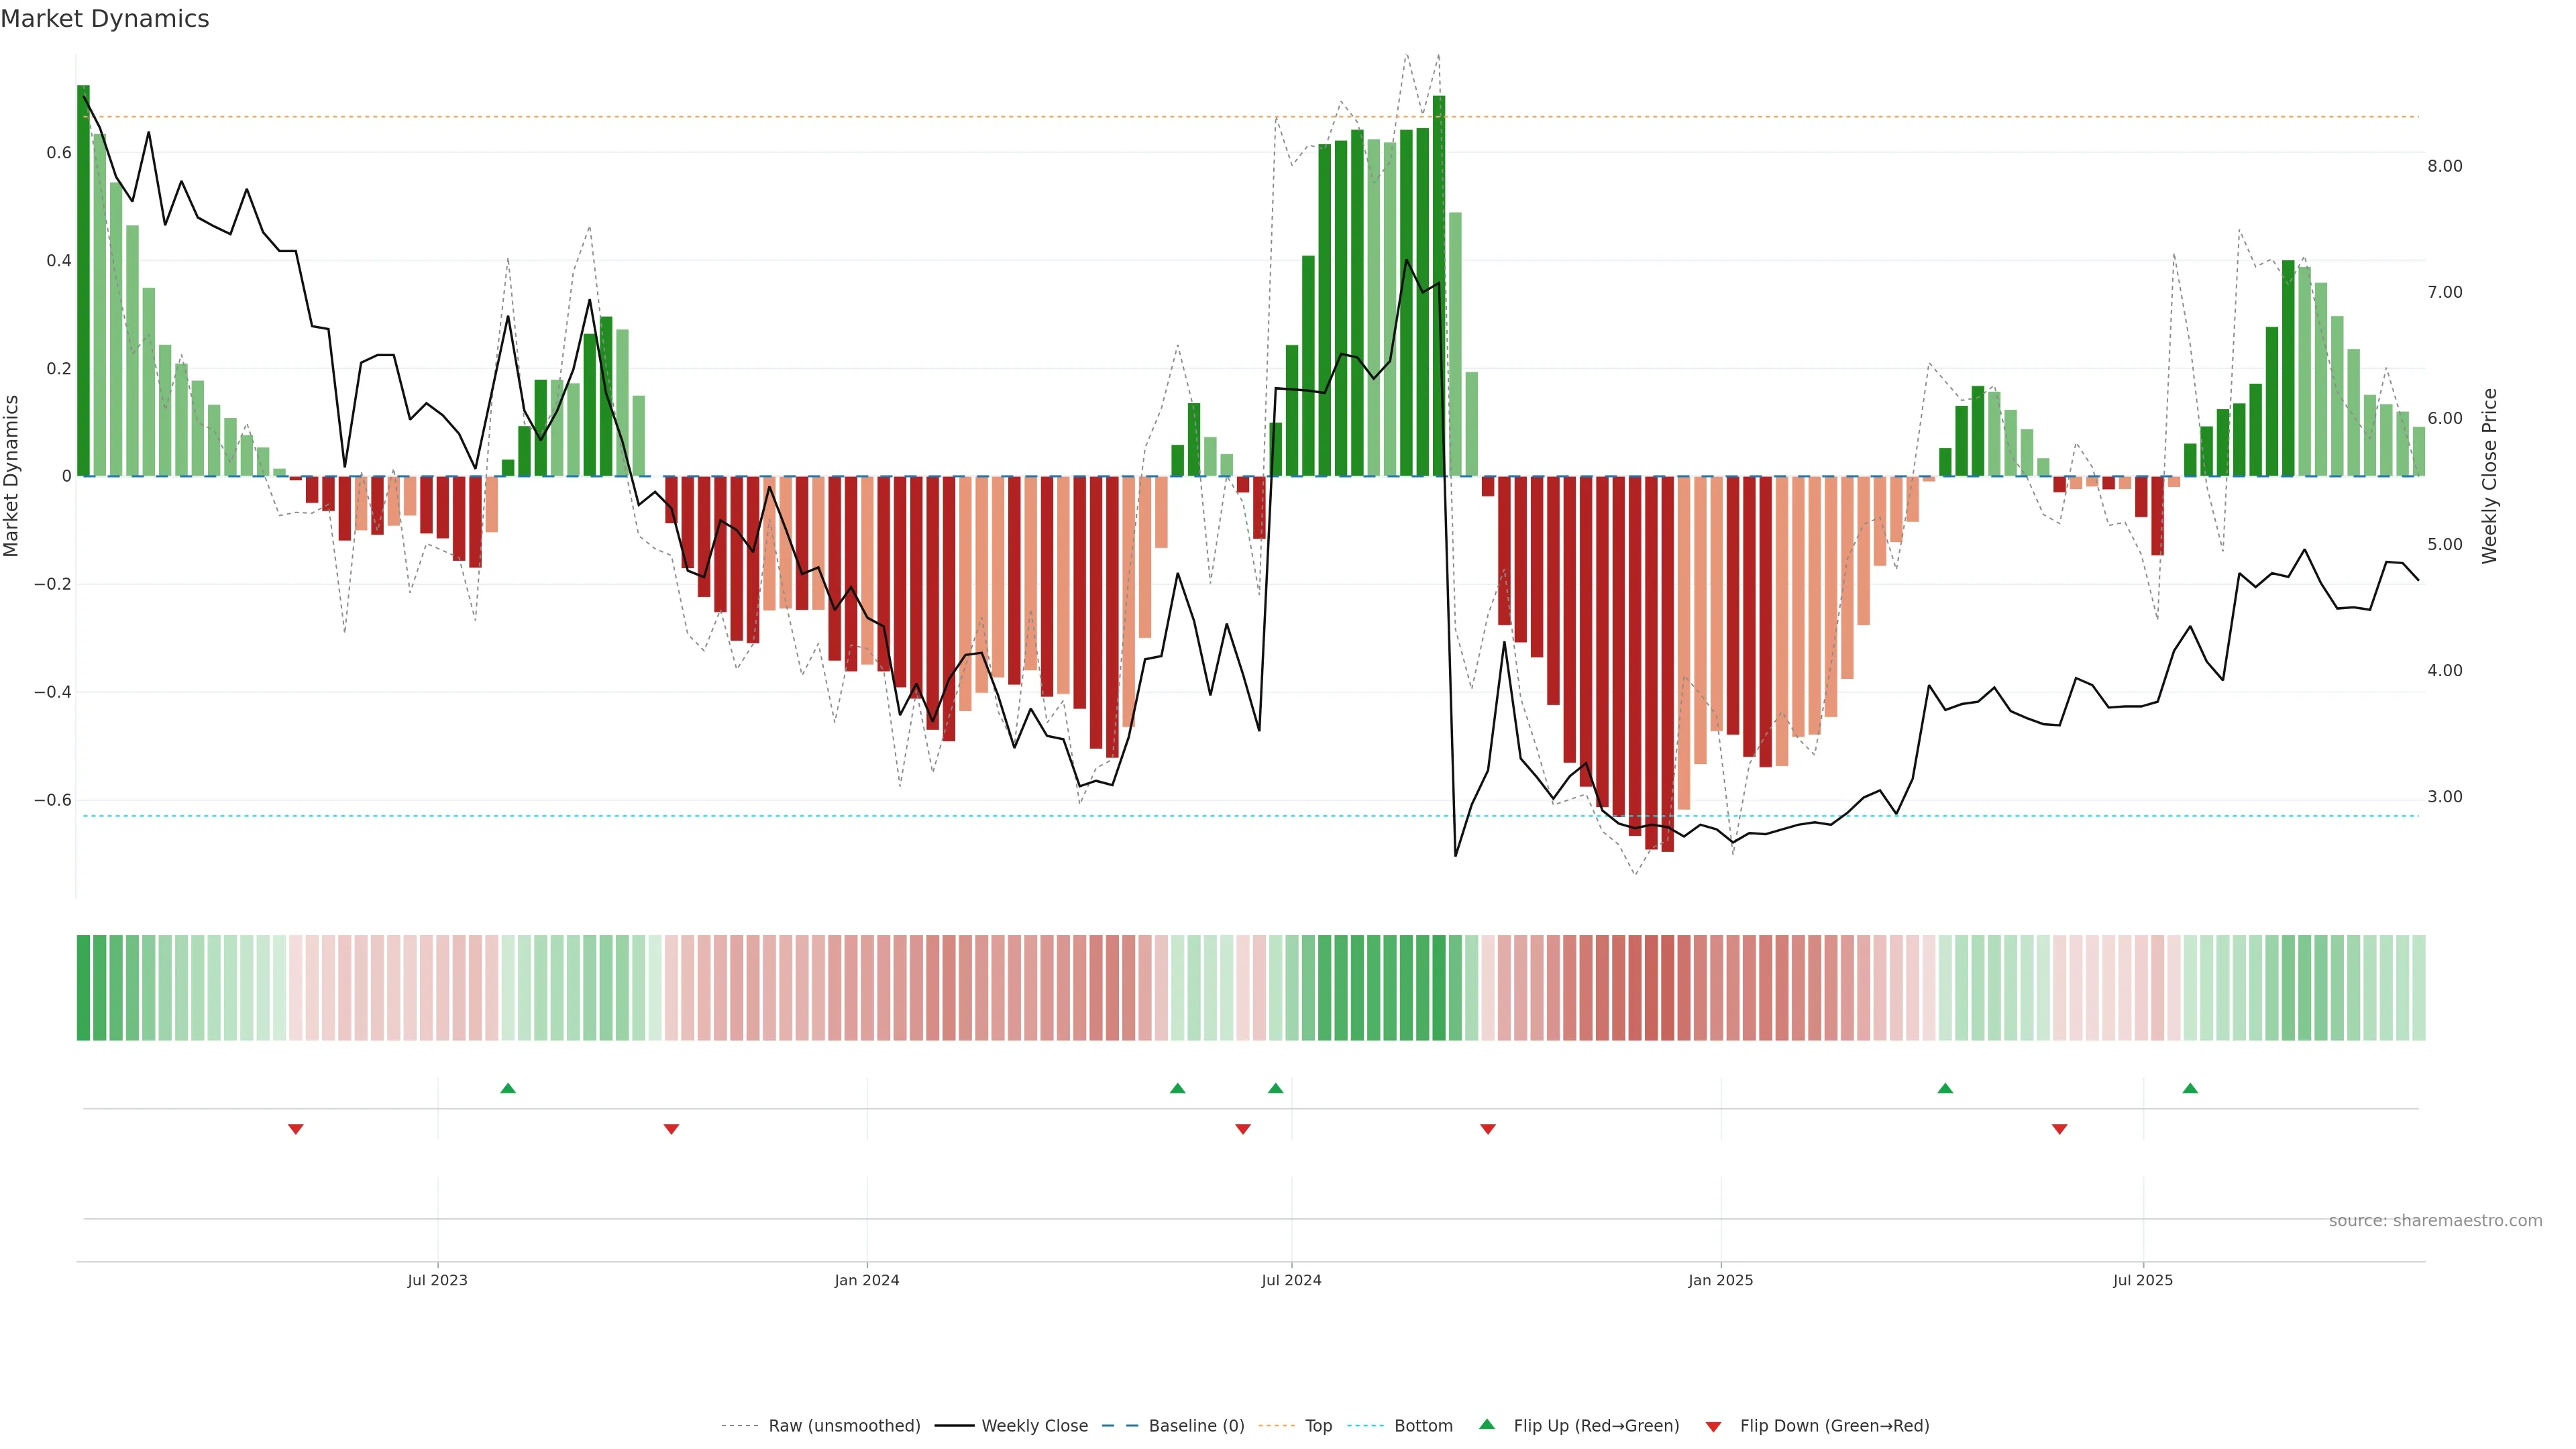Viewport: 2576px width, 1449px height.
Task: Click the green flip-up marker near Apr 2025
Action: click(x=1945, y=1088)
